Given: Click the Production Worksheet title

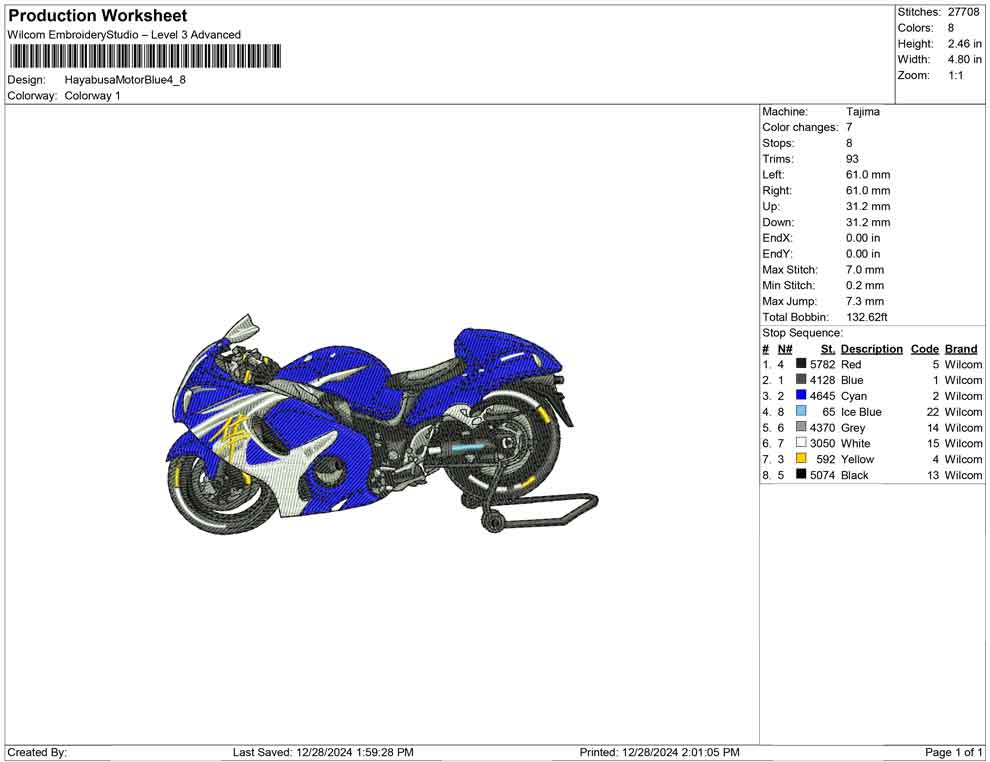Looking at the screenshot, I should coord(97,16).
